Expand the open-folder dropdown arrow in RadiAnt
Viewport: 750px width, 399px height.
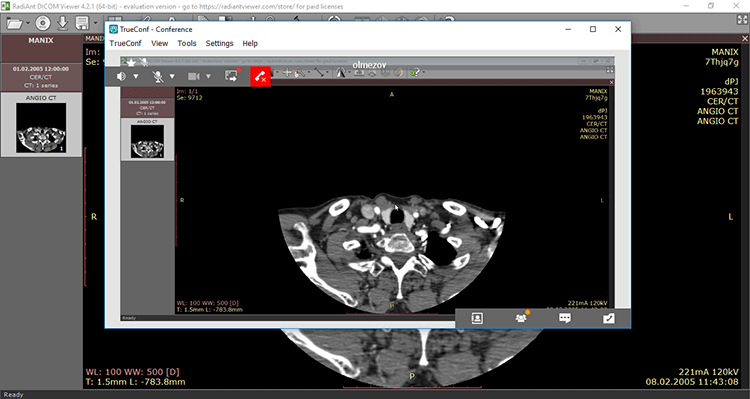point(28,23)
